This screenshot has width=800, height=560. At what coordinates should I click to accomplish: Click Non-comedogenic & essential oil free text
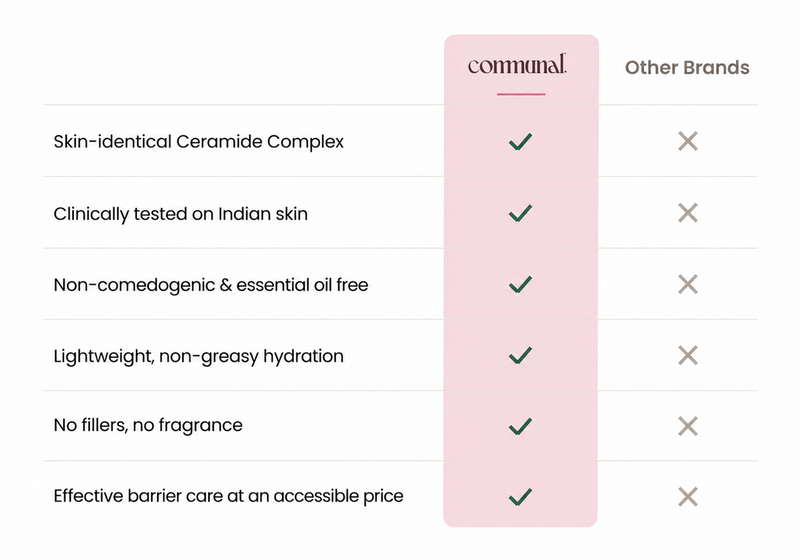point(211,285)
